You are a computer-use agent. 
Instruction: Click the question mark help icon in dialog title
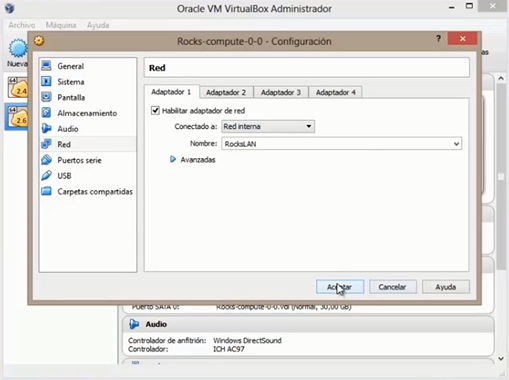[x=438, y=39]
